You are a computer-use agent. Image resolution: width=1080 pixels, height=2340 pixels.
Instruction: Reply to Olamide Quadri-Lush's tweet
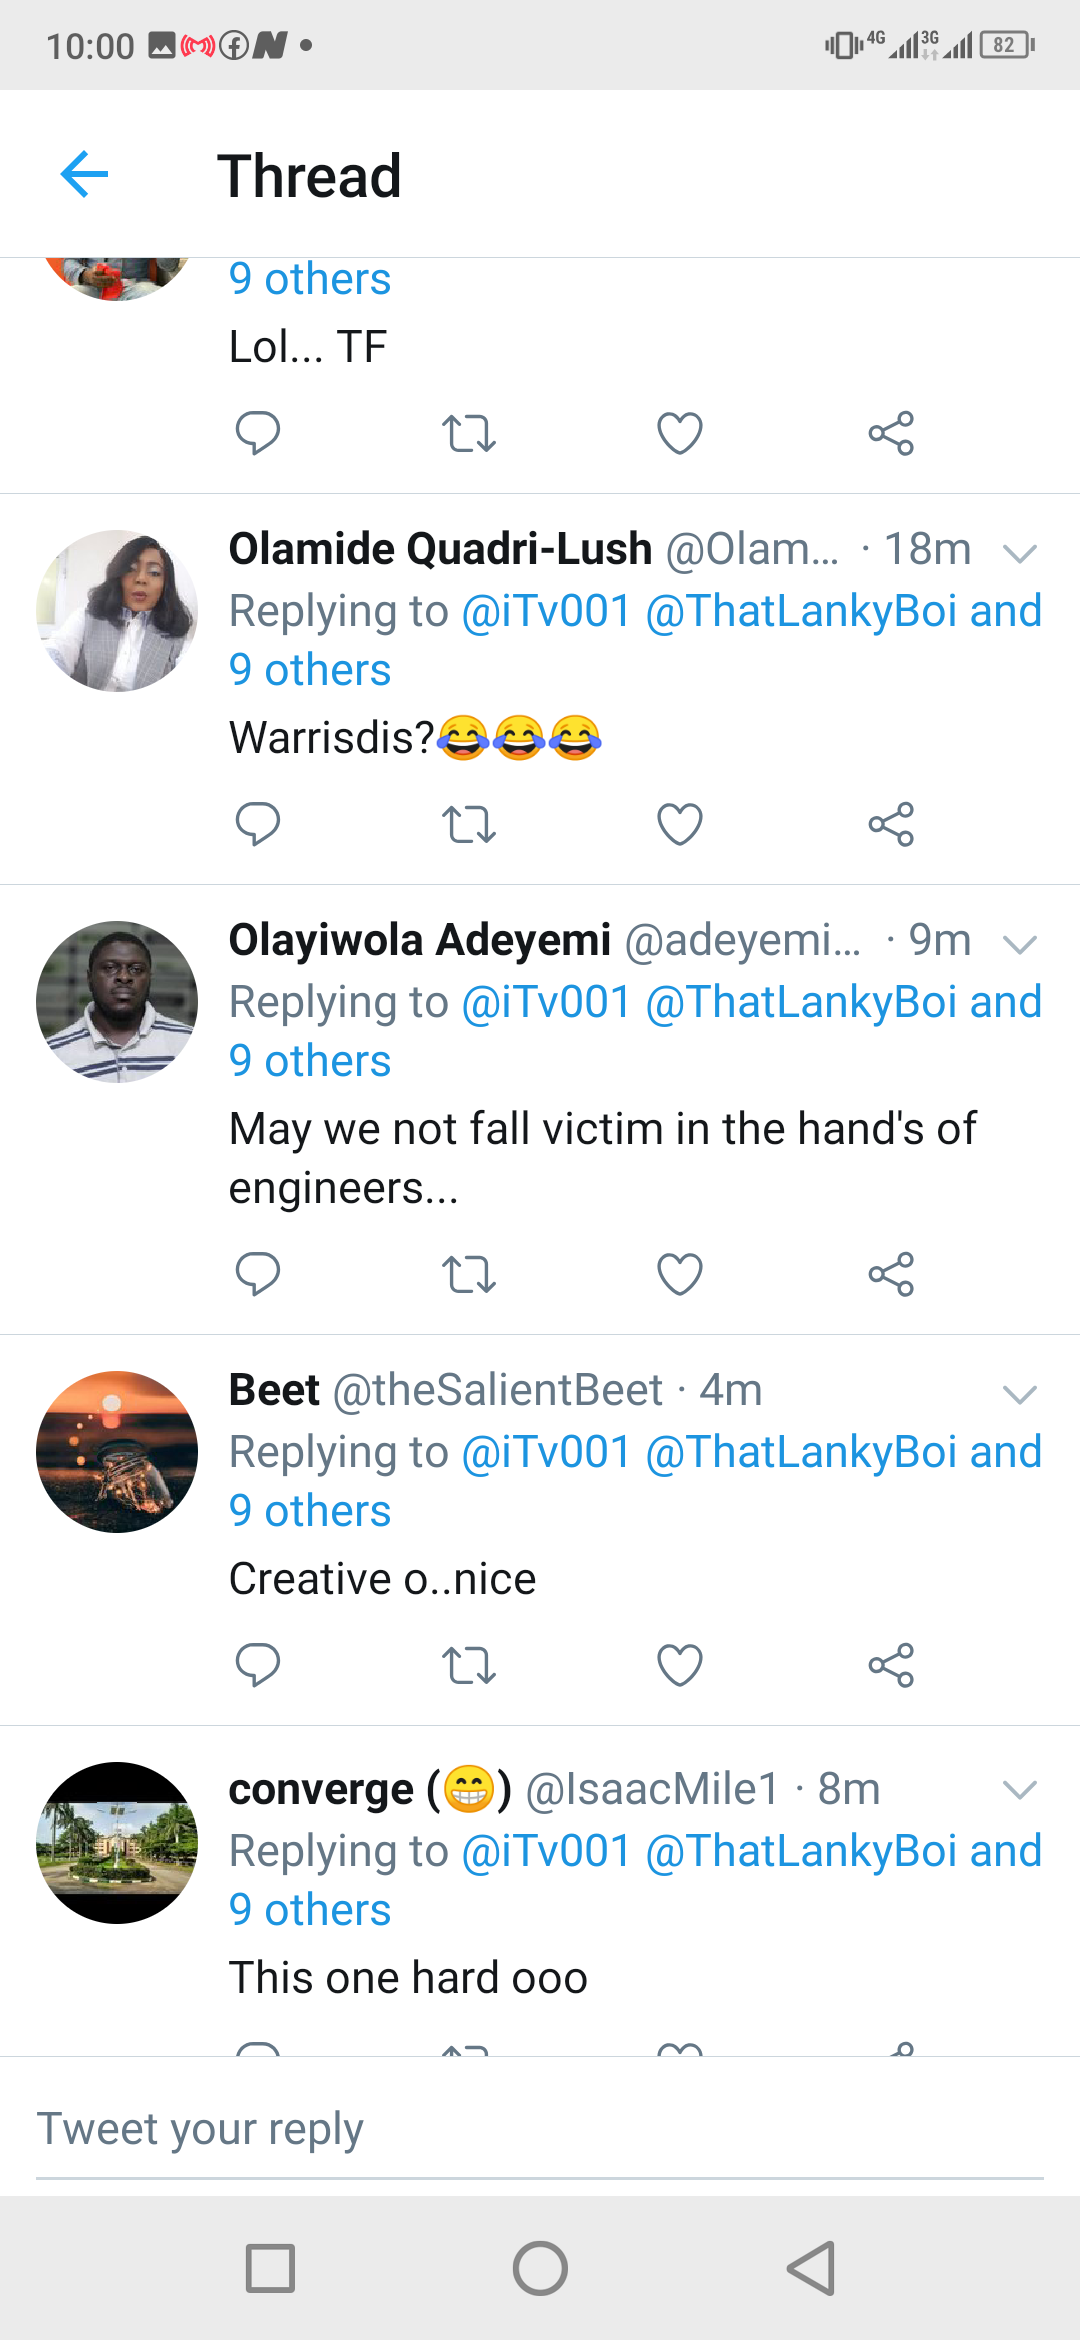pos(257,824)
